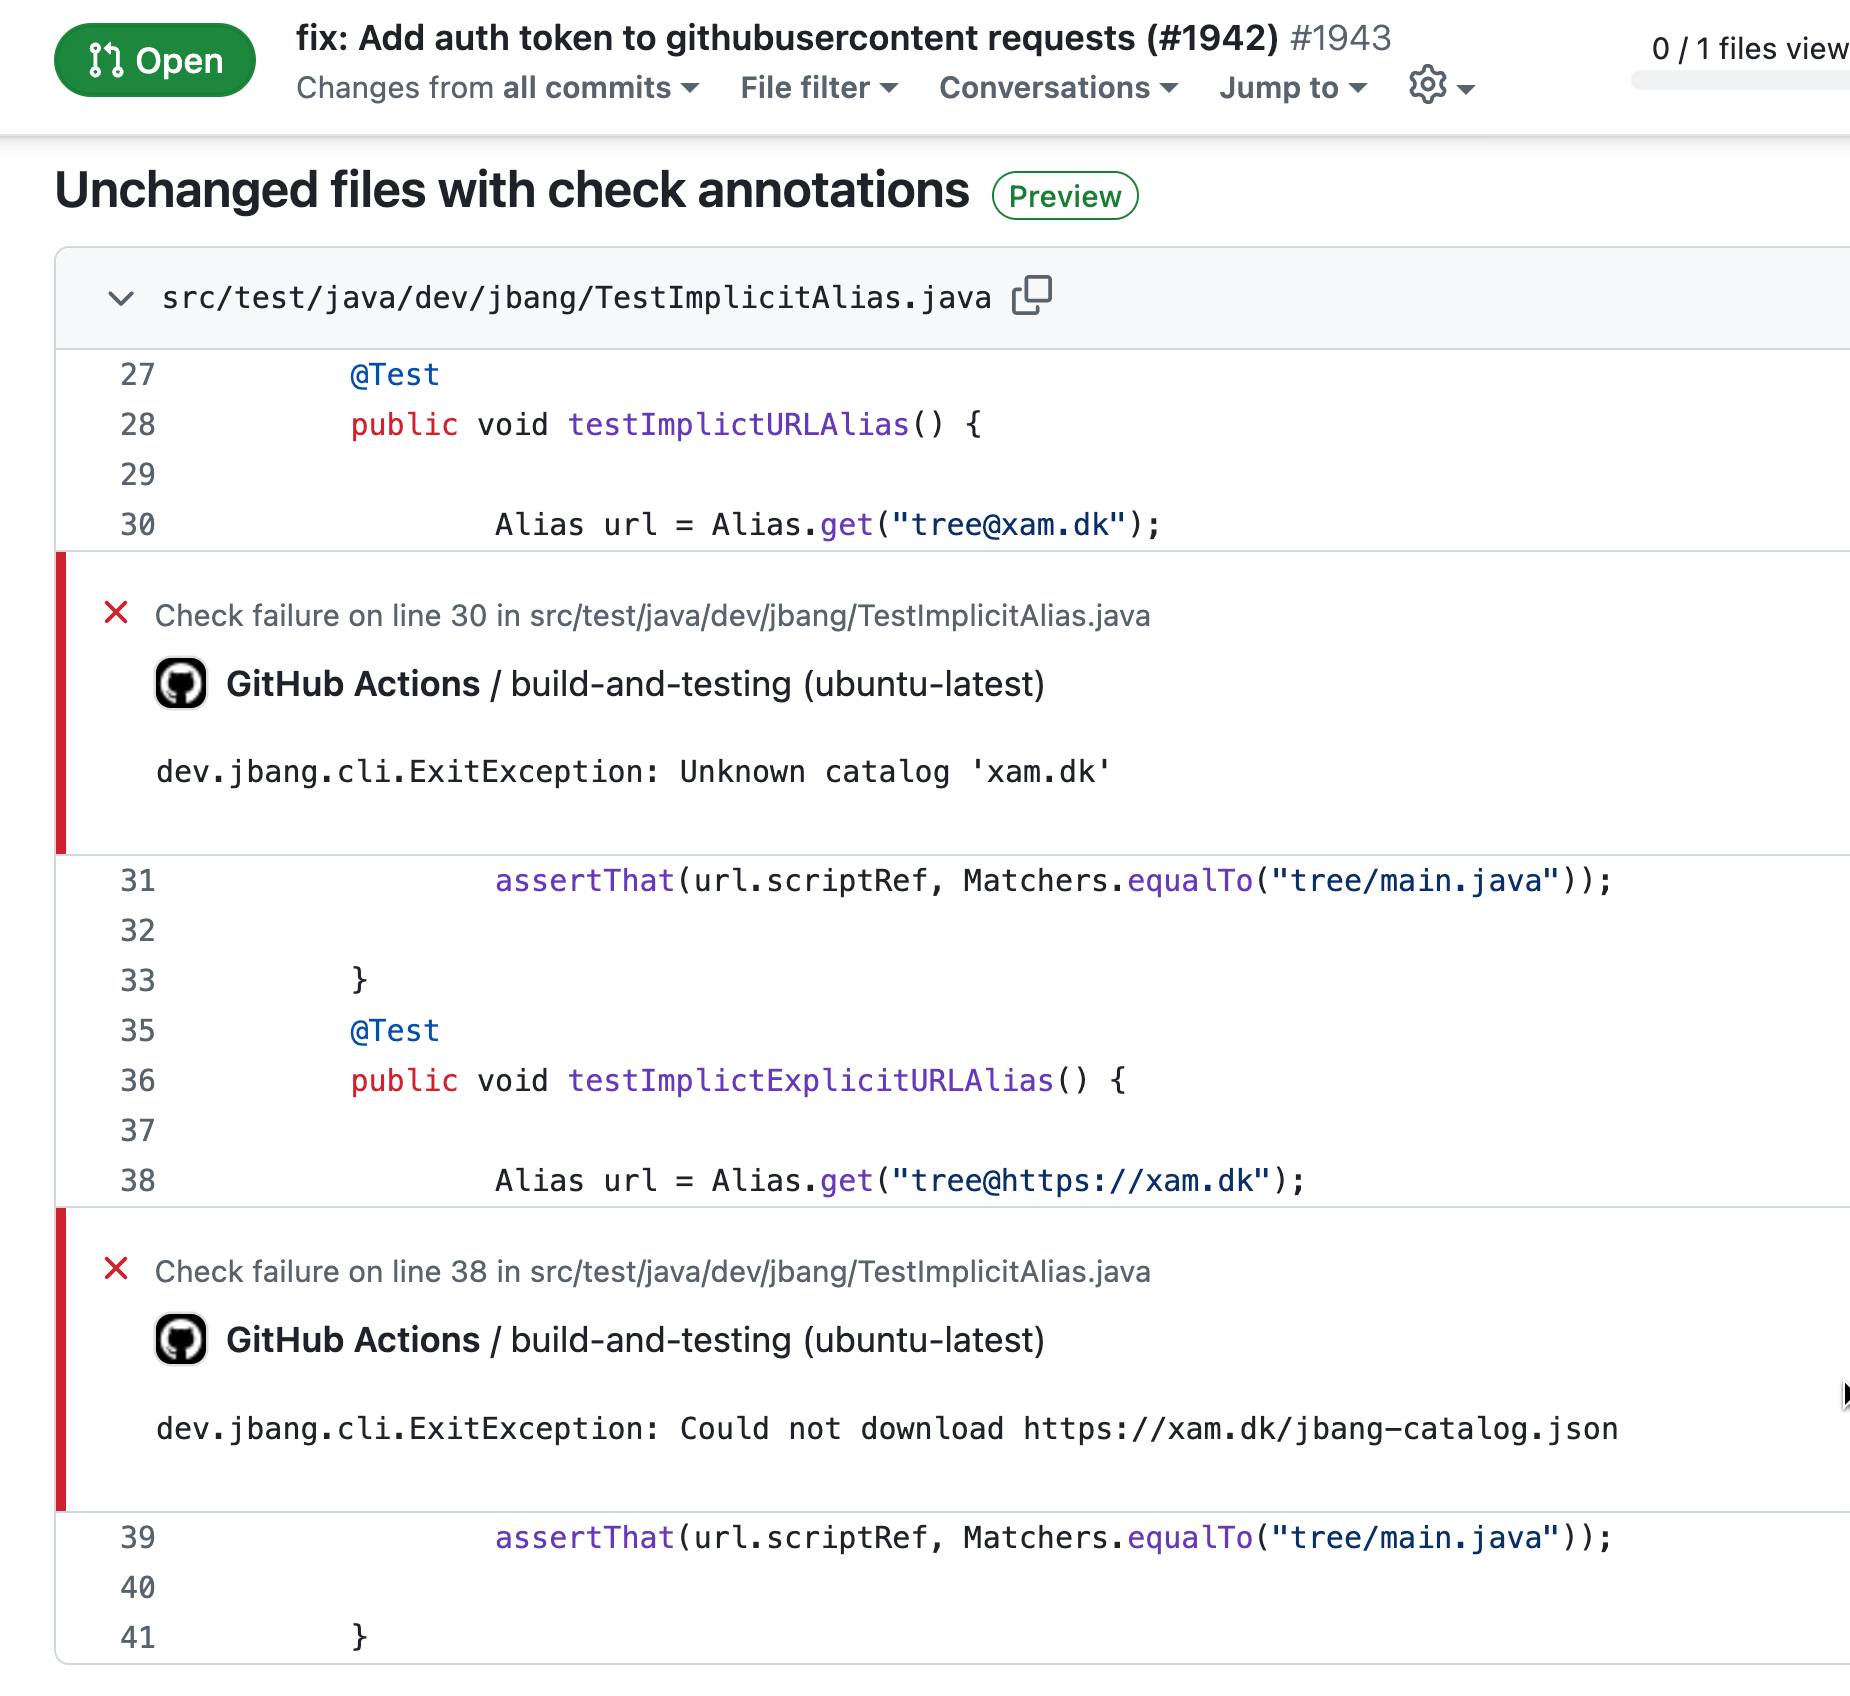Open build-and-testing check link for line 30

point(776,684)
